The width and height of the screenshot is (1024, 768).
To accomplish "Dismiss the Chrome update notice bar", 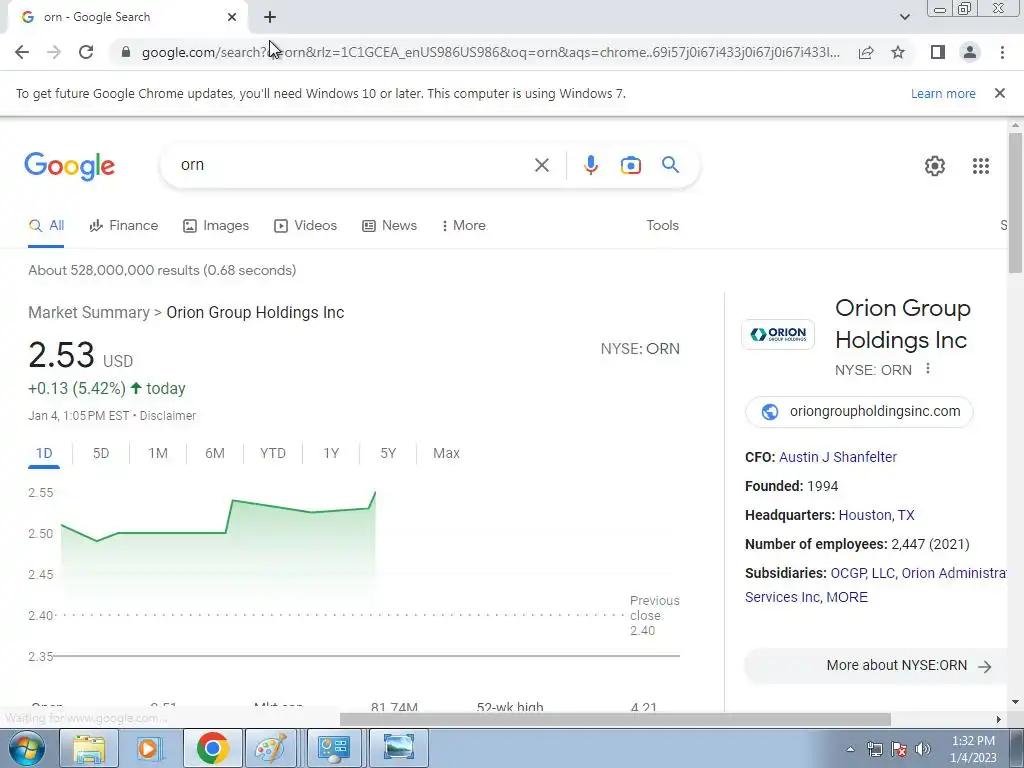I will pos(999,93).
